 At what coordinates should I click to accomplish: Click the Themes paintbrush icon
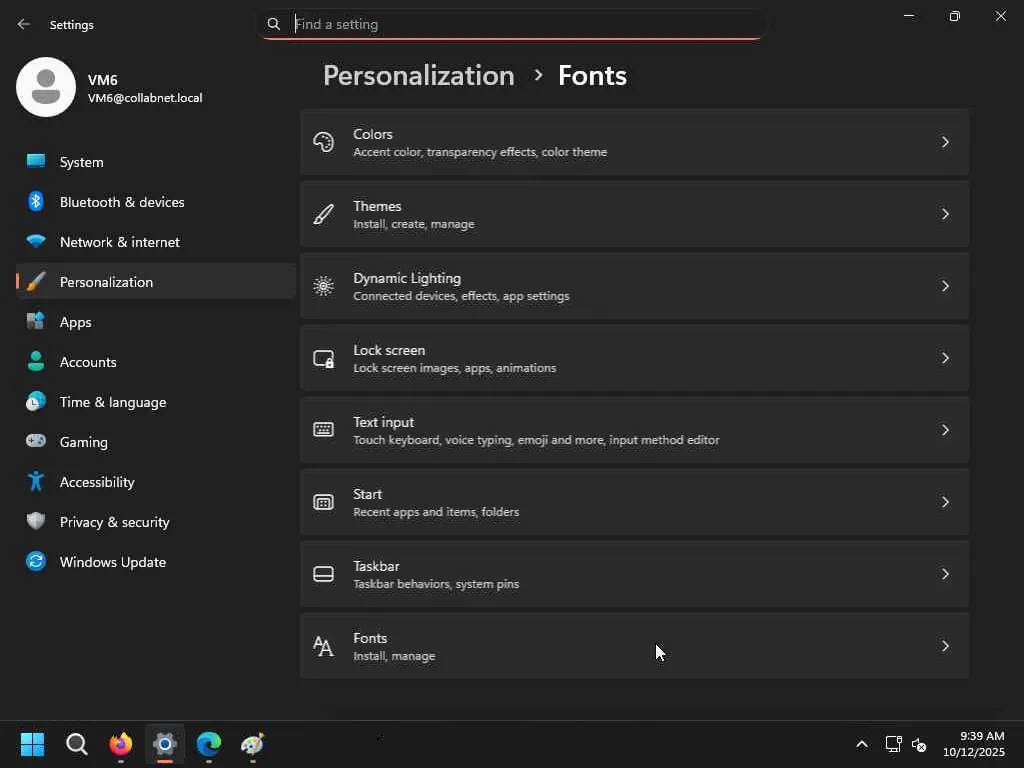tap(323, 214)
